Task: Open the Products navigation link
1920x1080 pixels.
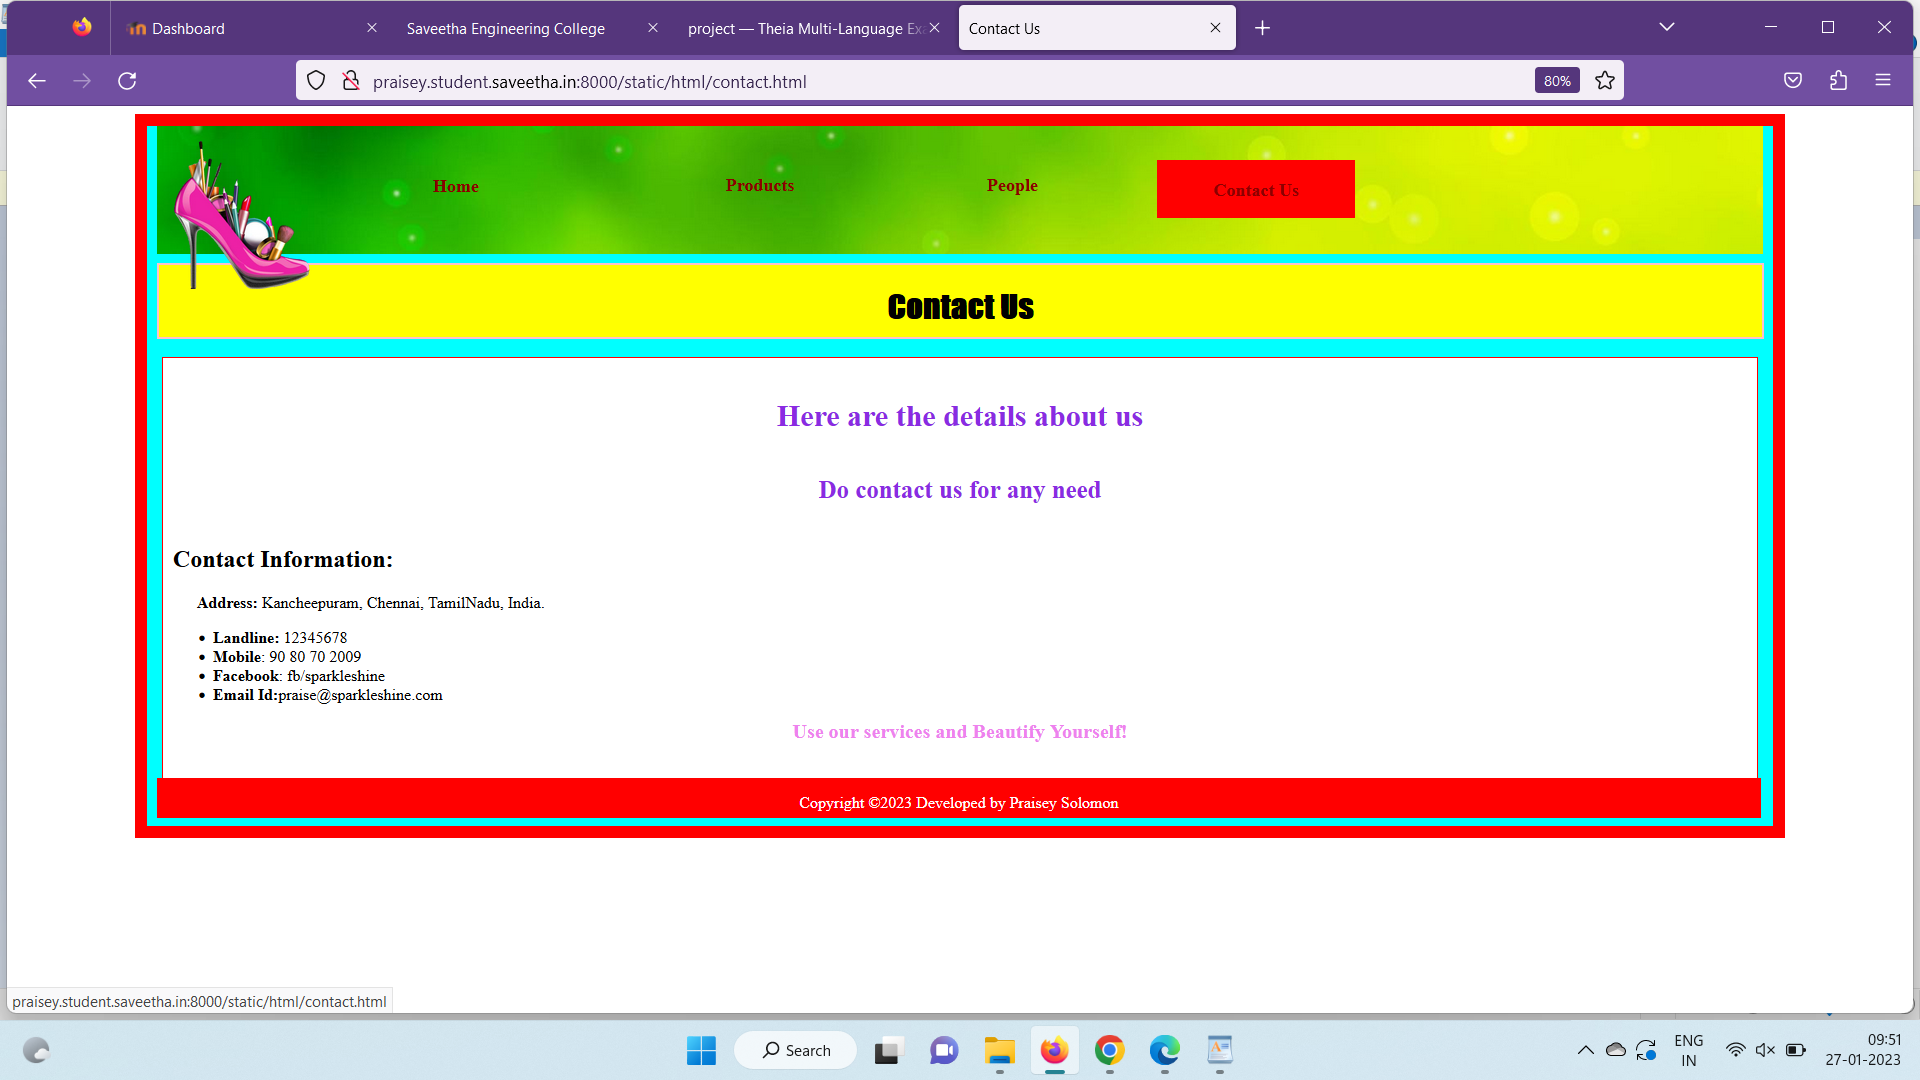Action: [760, 186]
